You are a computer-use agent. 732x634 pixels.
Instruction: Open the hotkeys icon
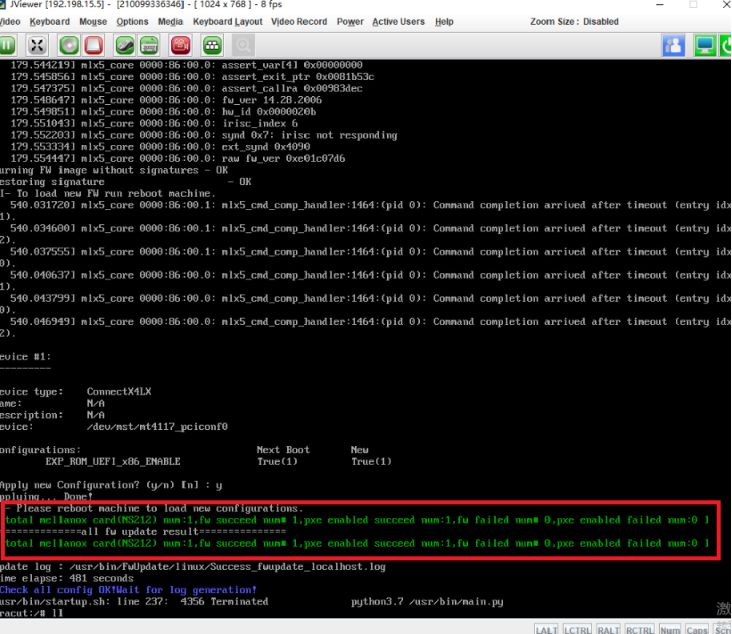coord(212,45)
